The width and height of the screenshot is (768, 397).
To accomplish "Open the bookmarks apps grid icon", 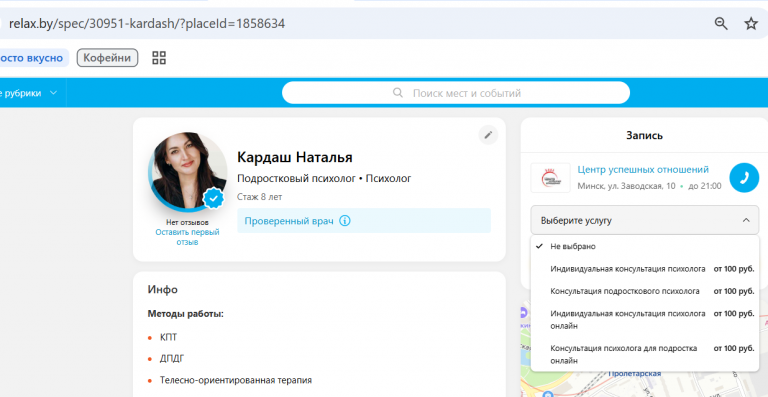I will 159,58.
